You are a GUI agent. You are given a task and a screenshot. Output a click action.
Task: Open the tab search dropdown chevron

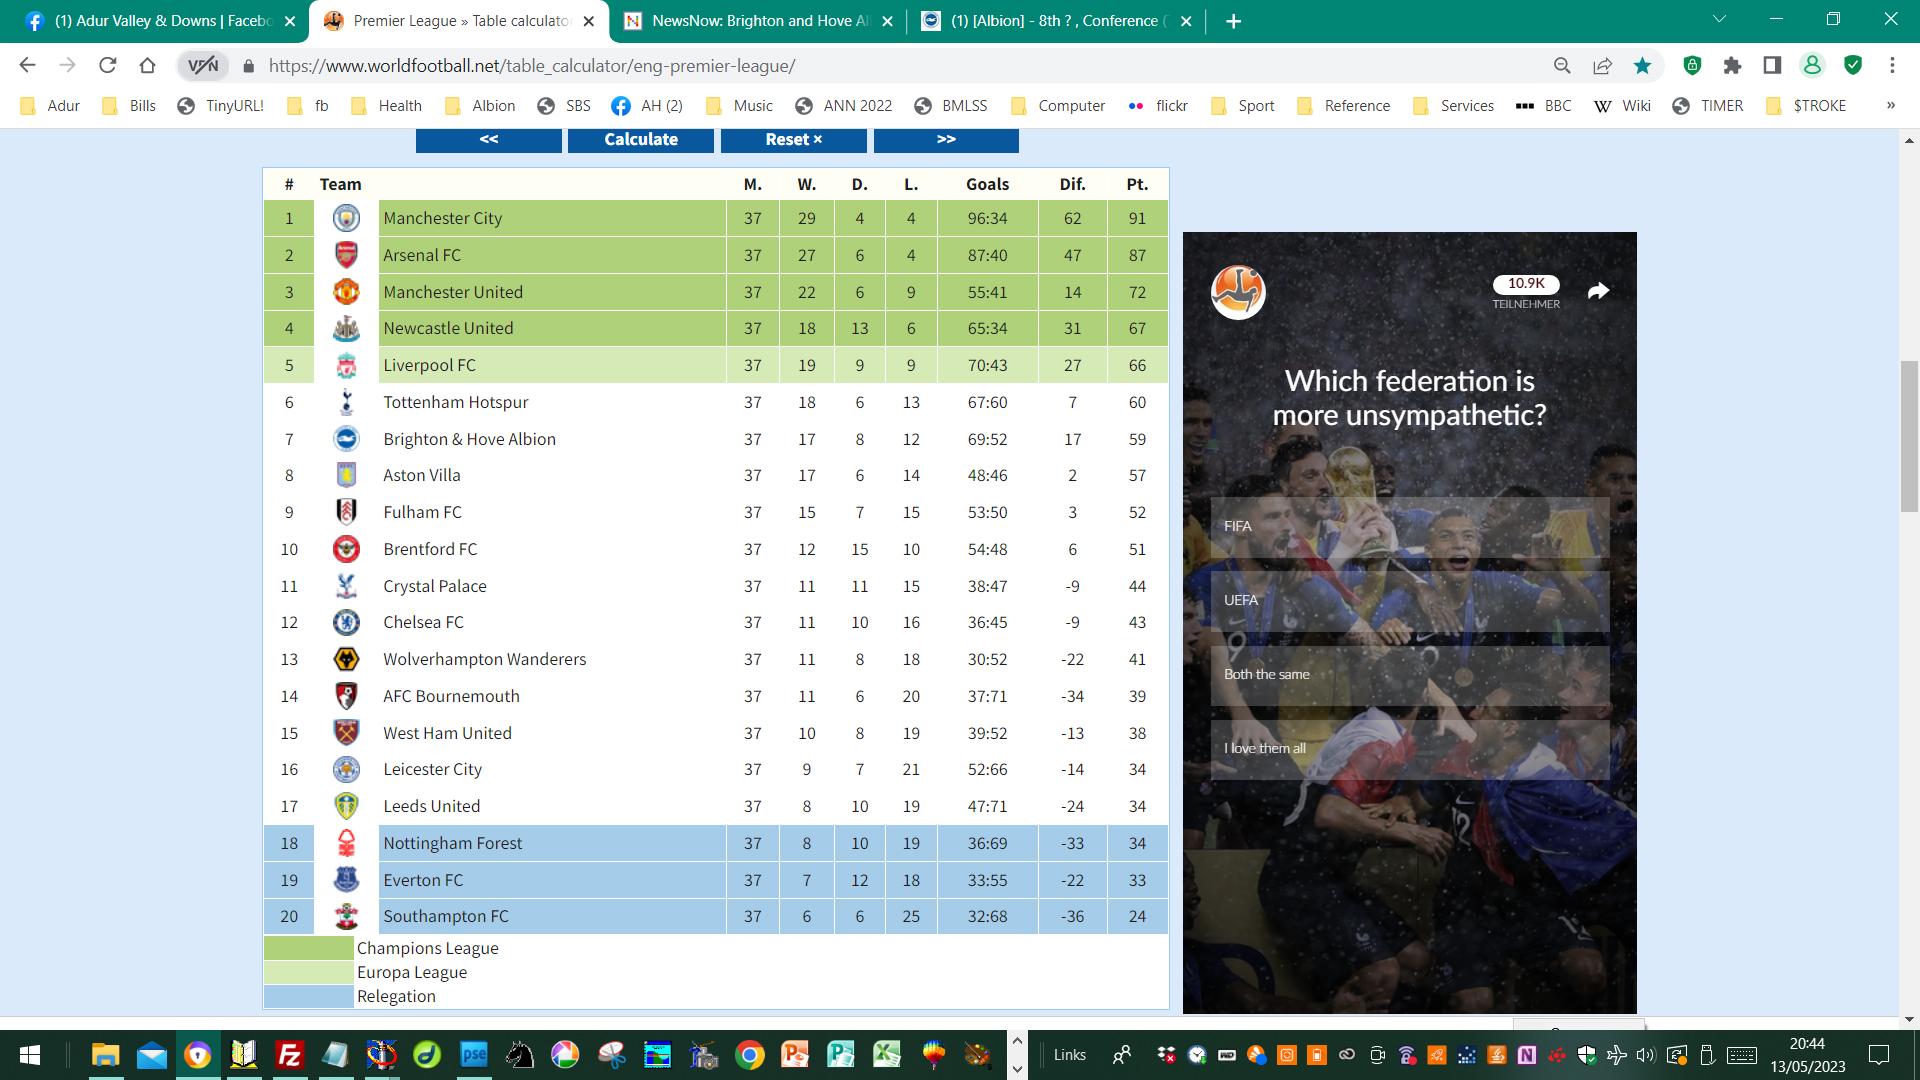[1719, 19]
